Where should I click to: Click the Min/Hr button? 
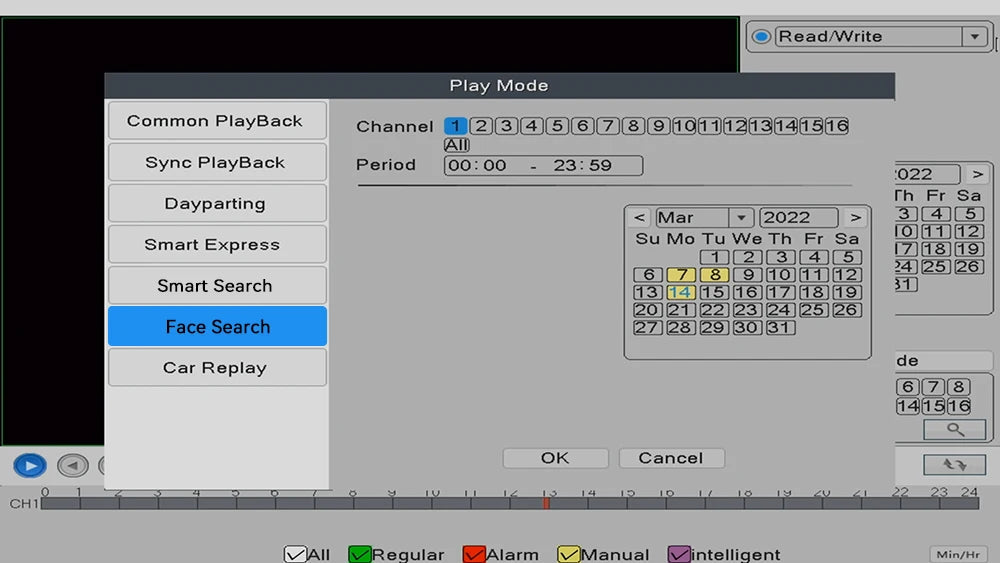958,554
